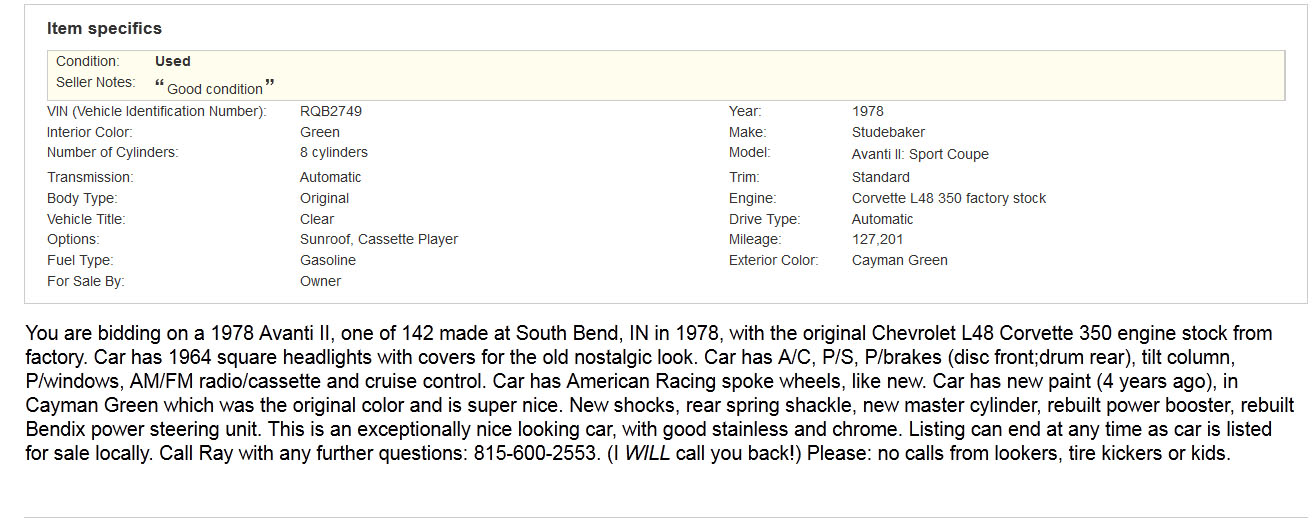1312x518 pixels.
Task: Click the Vehicle Title value Clear
Action: click(317, 219)
